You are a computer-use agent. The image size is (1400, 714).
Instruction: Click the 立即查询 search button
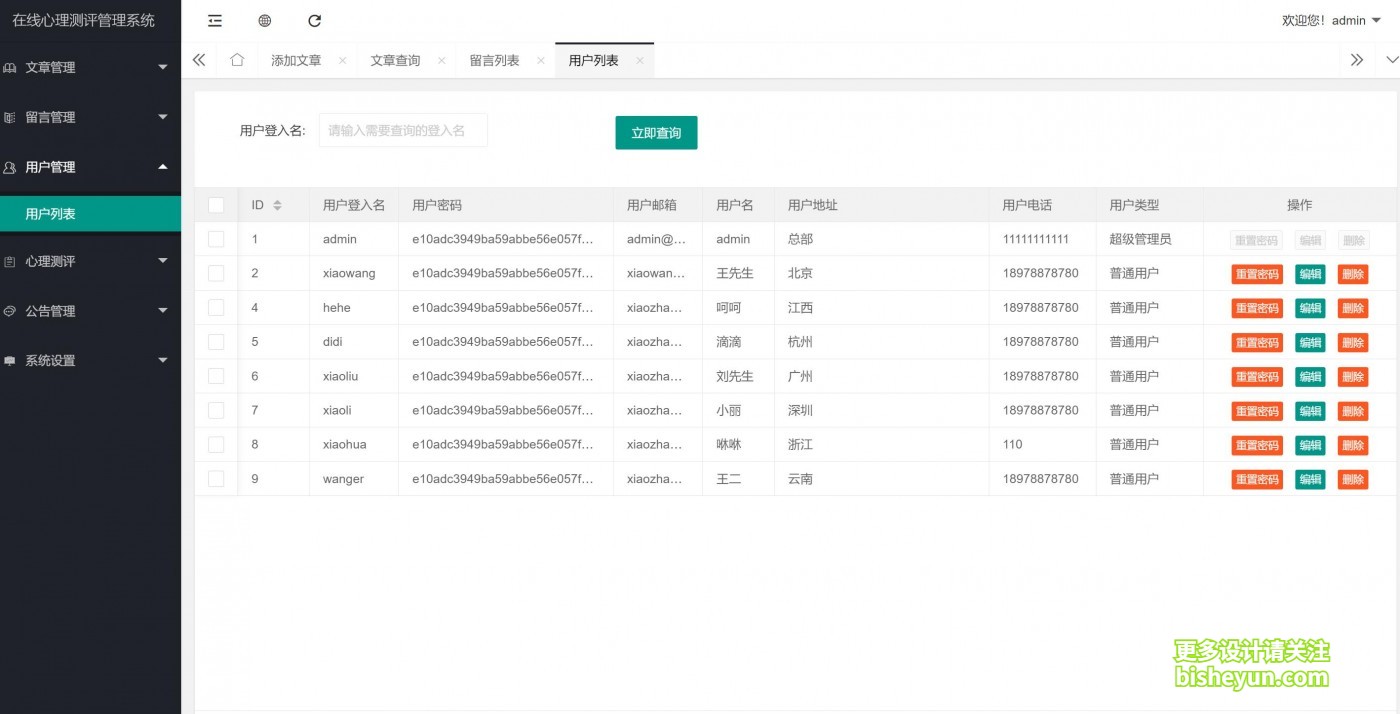tap(656, 131)
